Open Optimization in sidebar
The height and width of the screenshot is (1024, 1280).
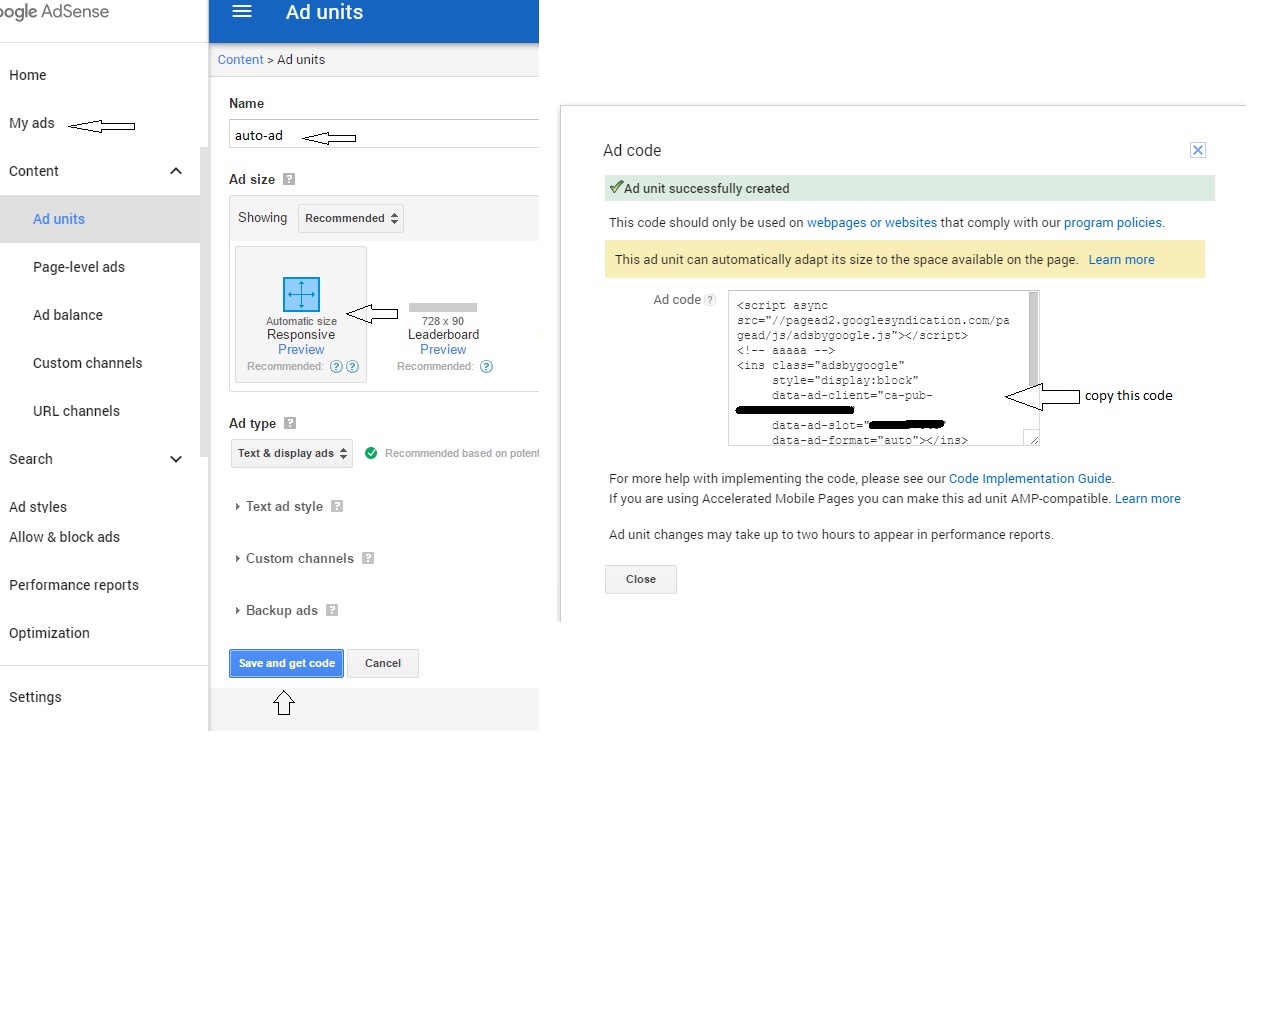49,633
